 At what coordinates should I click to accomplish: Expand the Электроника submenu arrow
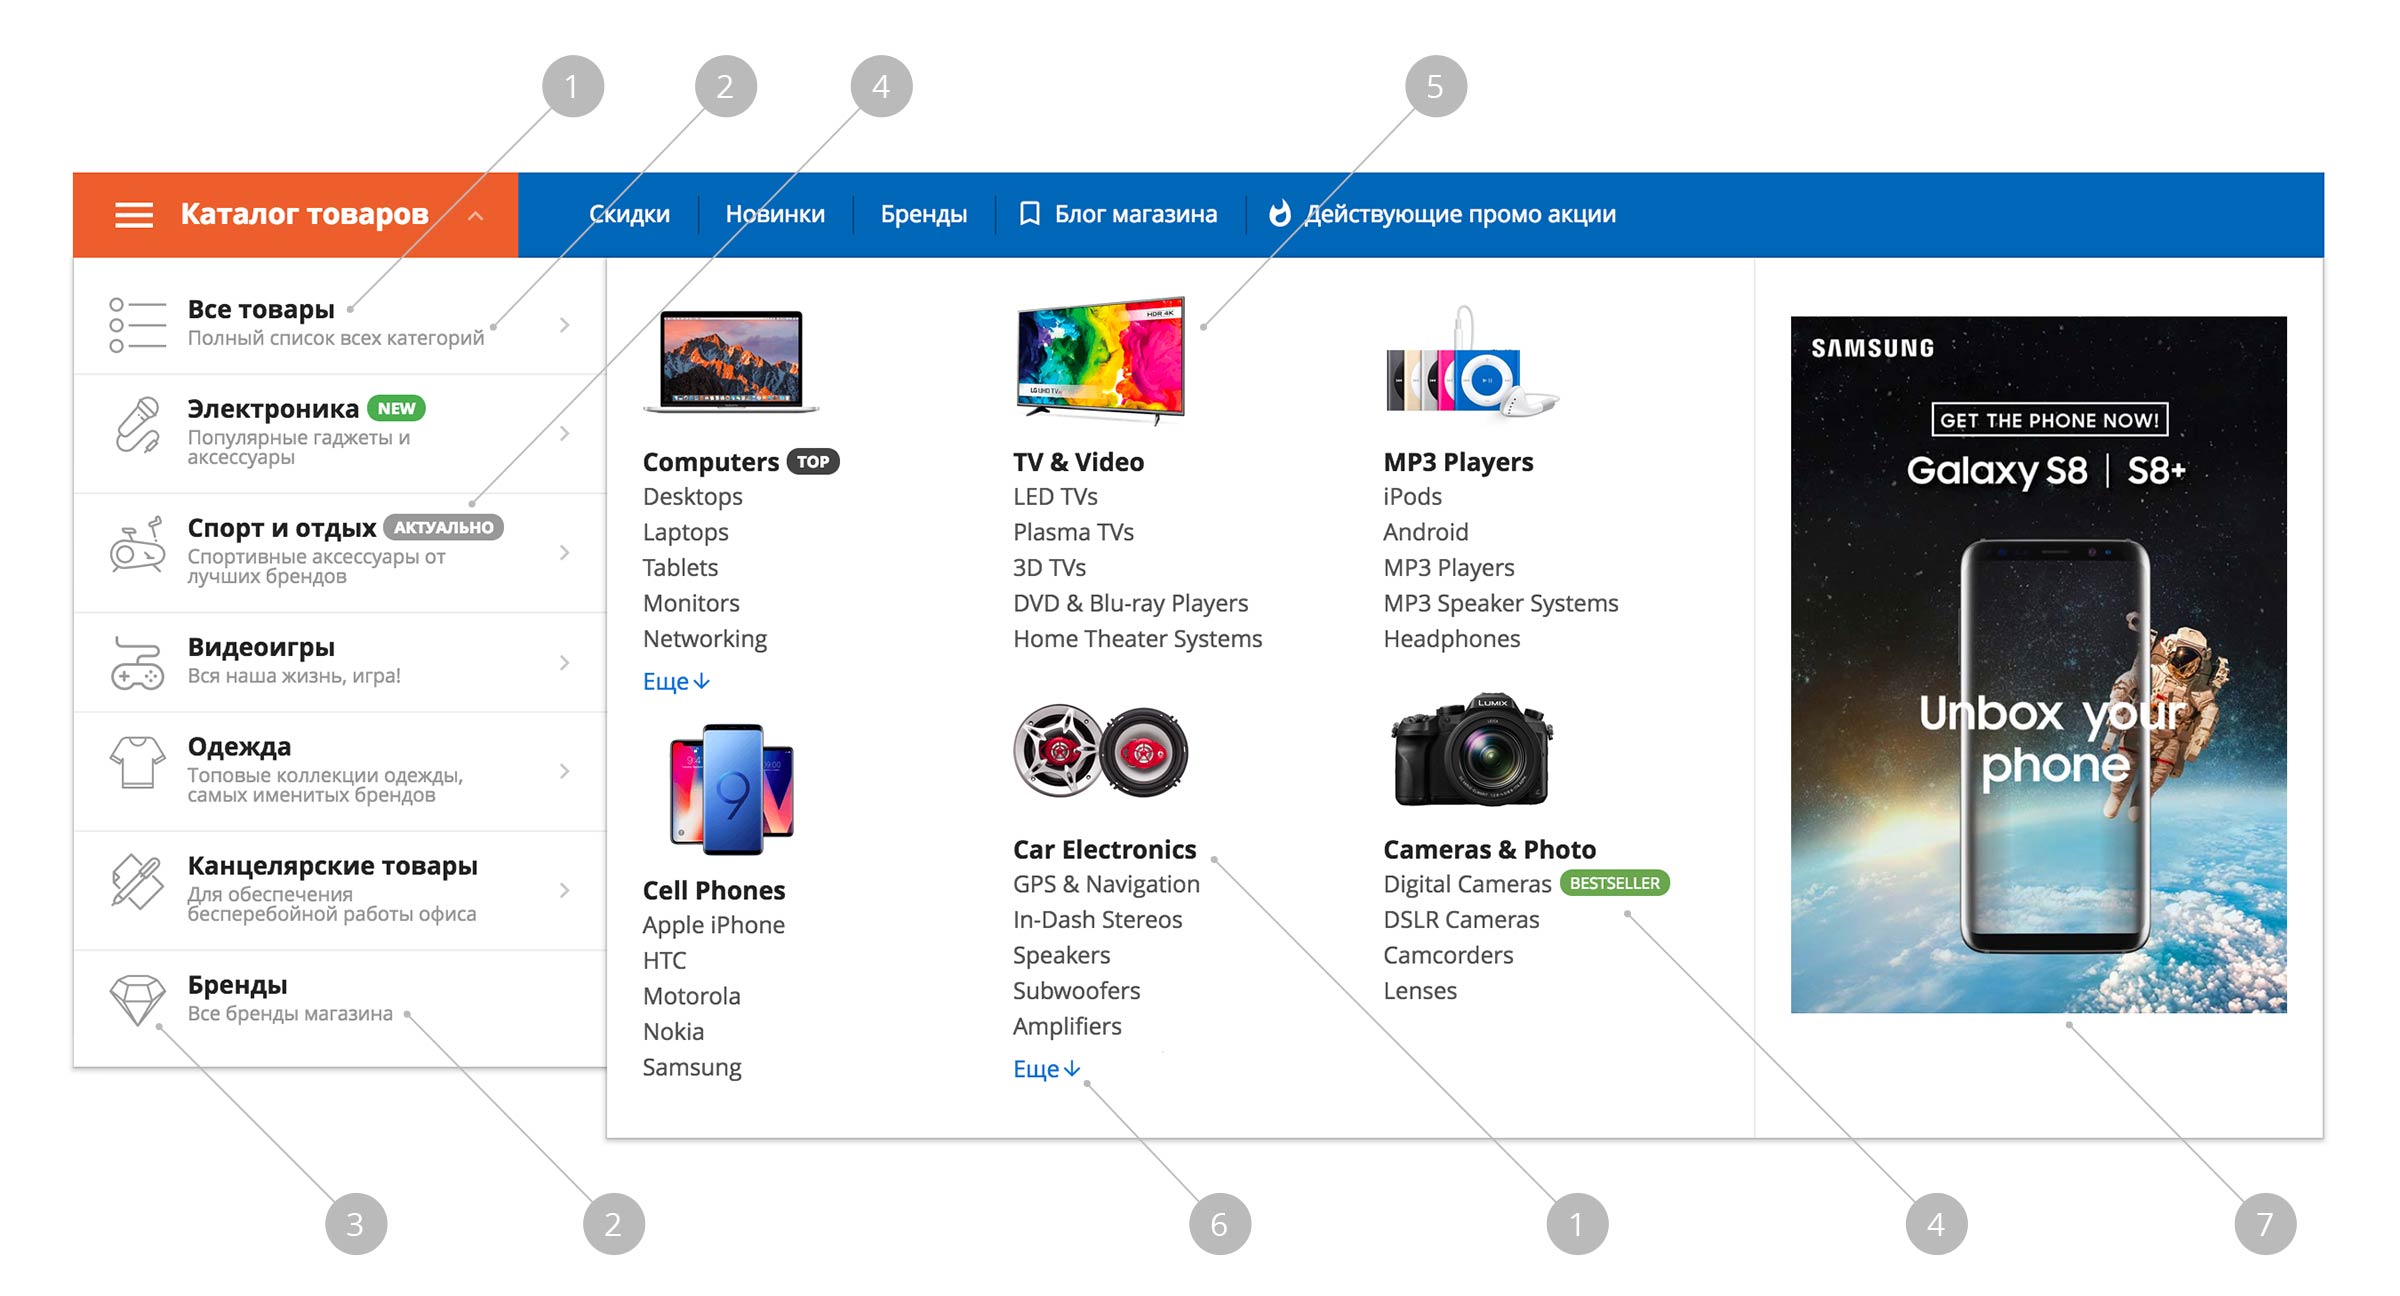click(565, 433)
